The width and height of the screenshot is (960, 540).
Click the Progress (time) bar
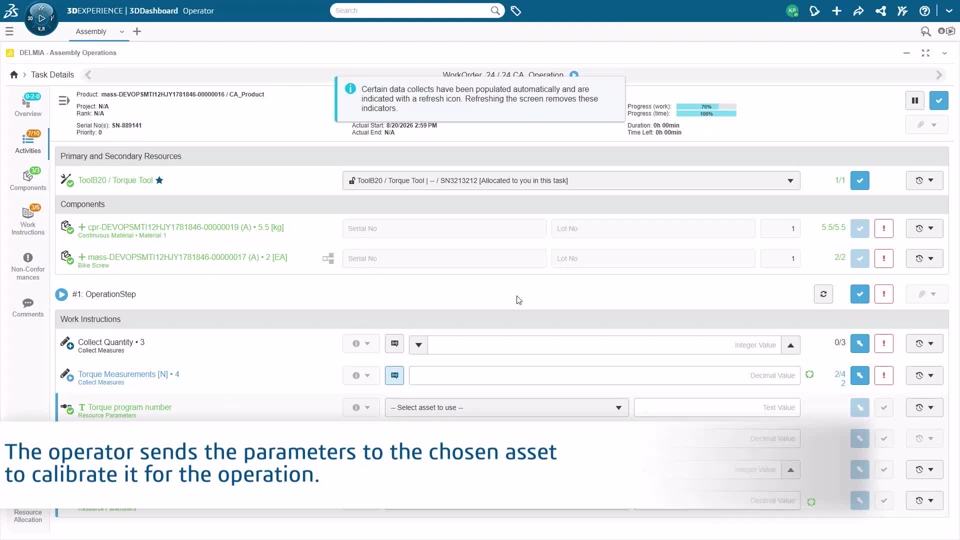pyautogui.click(x=706, y=113)
